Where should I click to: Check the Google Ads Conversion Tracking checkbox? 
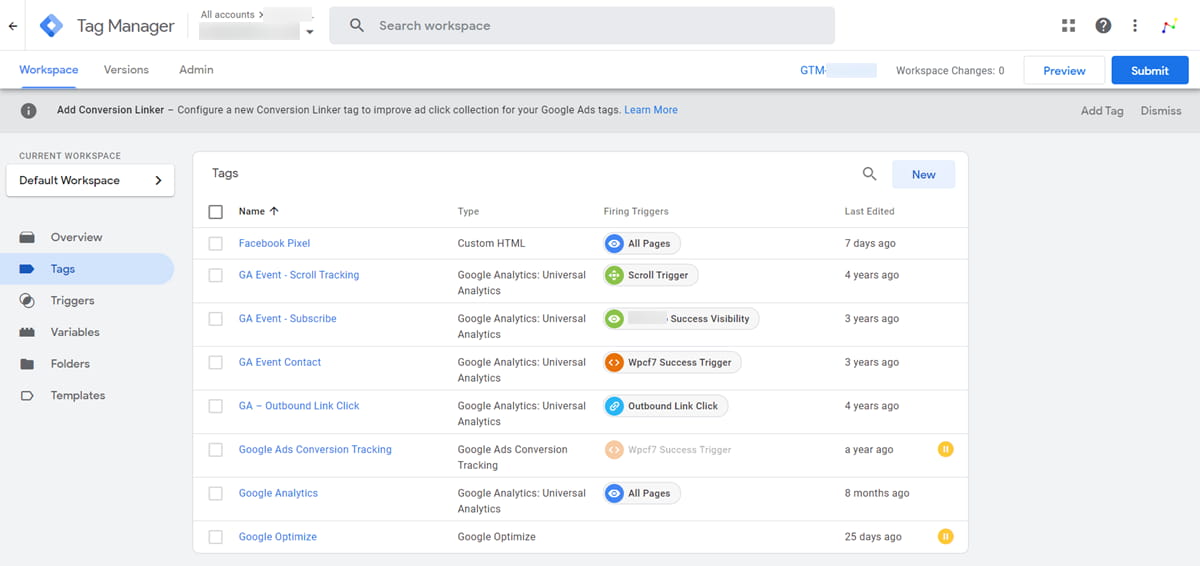(216, 450)
